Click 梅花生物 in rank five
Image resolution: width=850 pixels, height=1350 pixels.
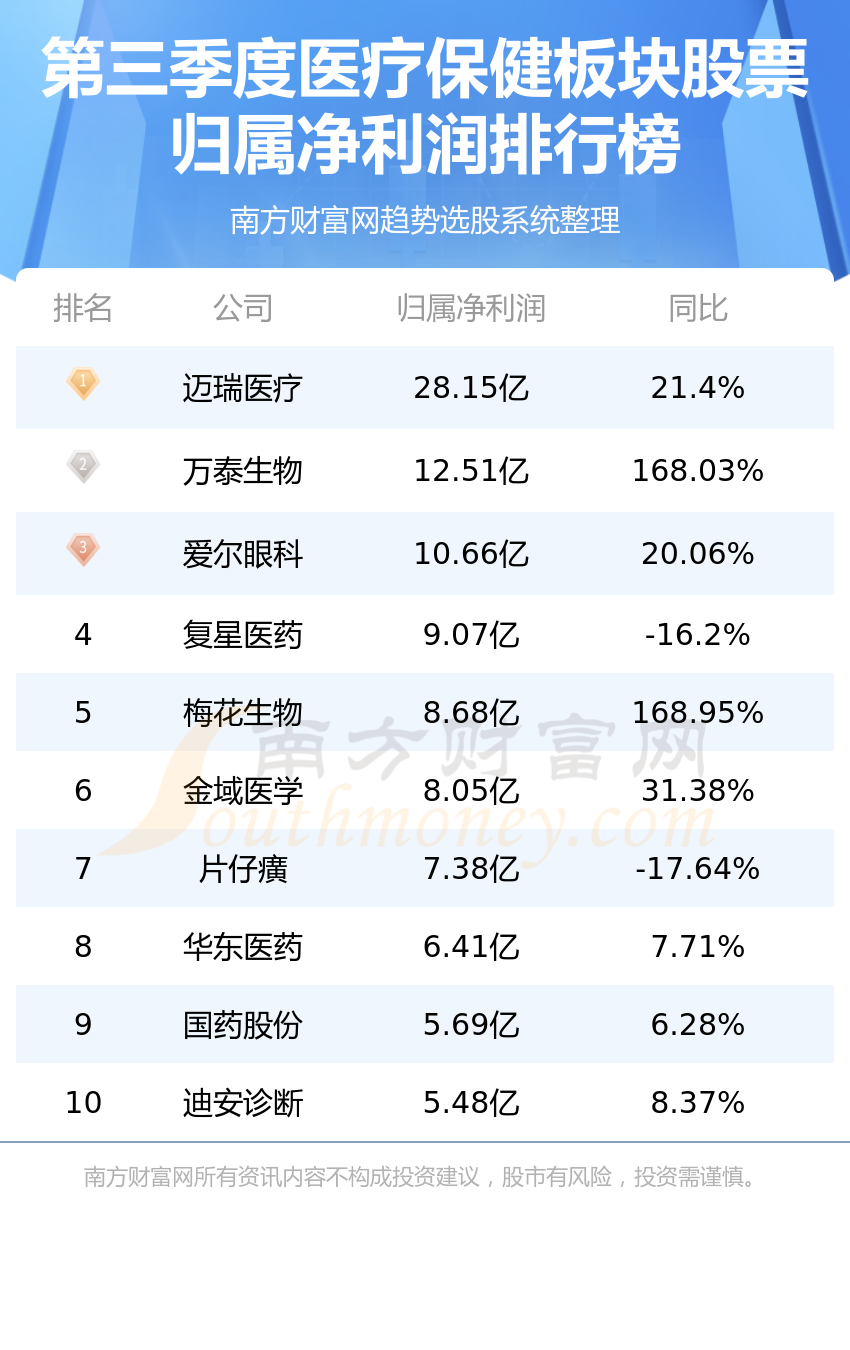tap(243, 713)
